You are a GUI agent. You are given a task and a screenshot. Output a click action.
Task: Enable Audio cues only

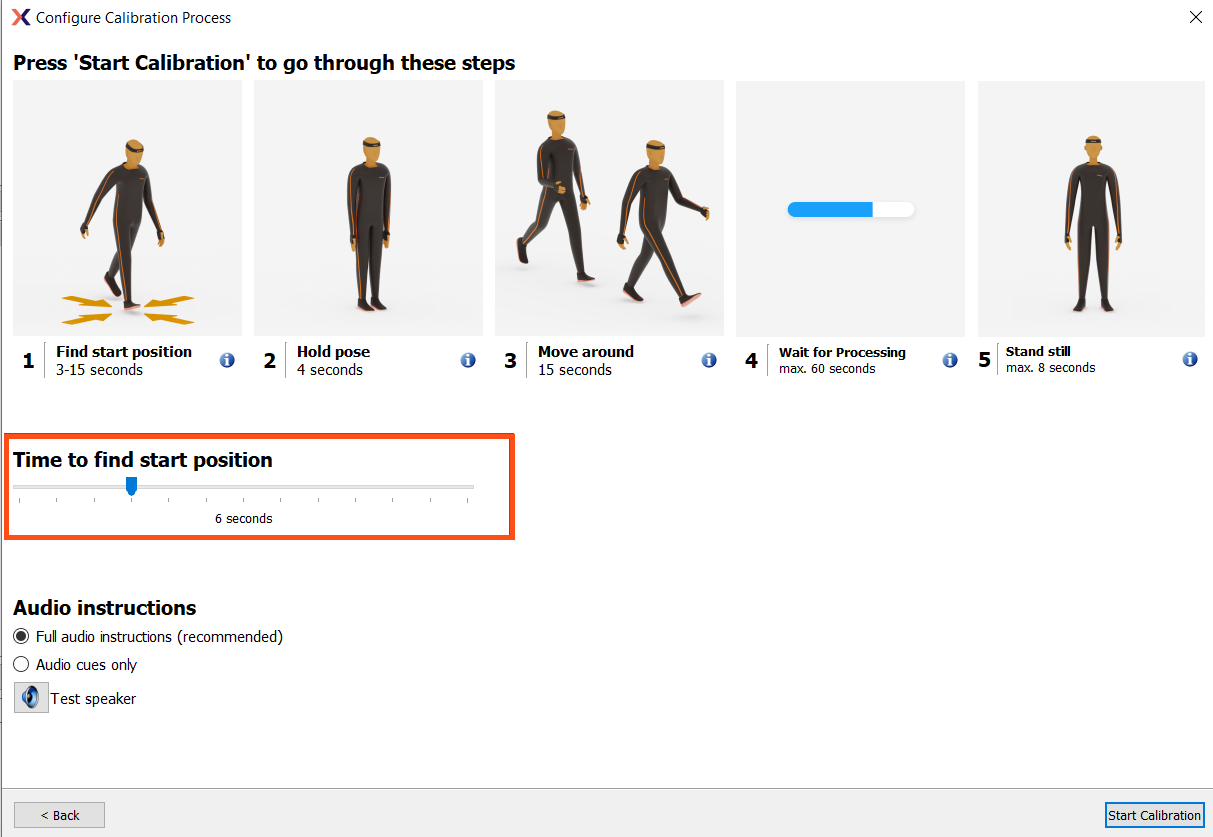point(21,664)
